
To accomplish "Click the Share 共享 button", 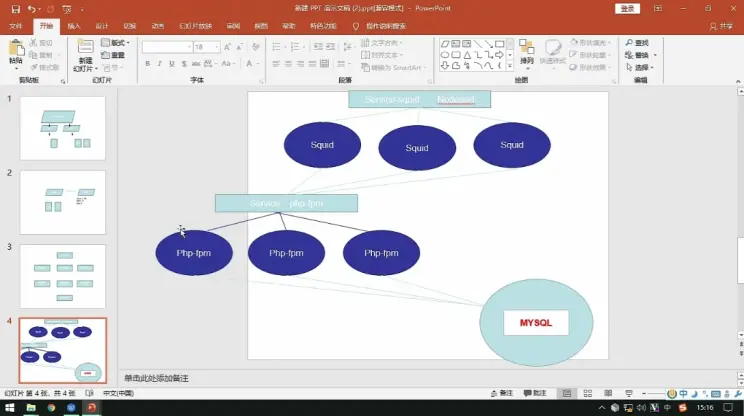I will click(721, 26).
